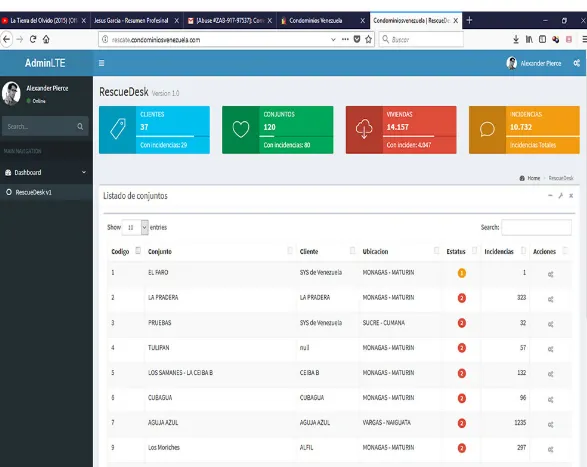The image size is (587, 467).
Task: Sort table by Codigo column toggle
Action: [138, 250]
